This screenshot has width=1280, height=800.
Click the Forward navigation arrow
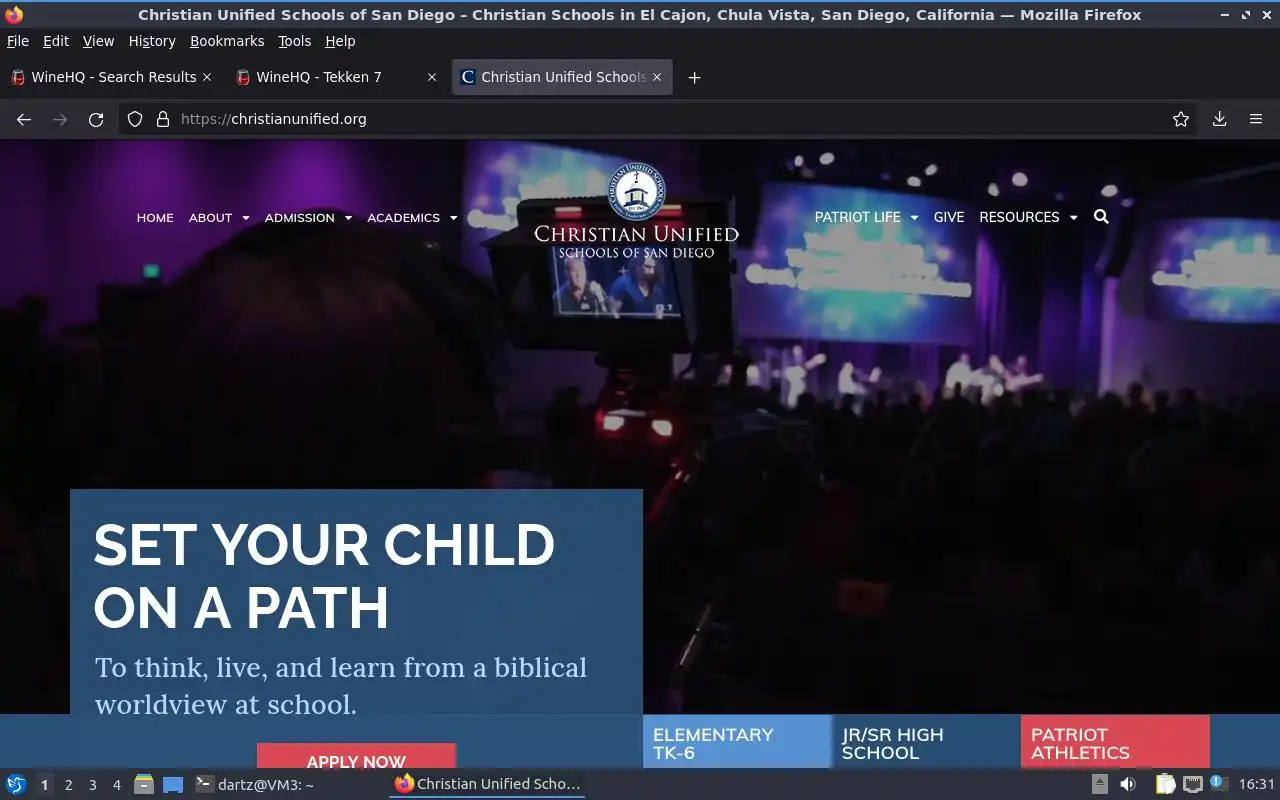pos(60,119)
